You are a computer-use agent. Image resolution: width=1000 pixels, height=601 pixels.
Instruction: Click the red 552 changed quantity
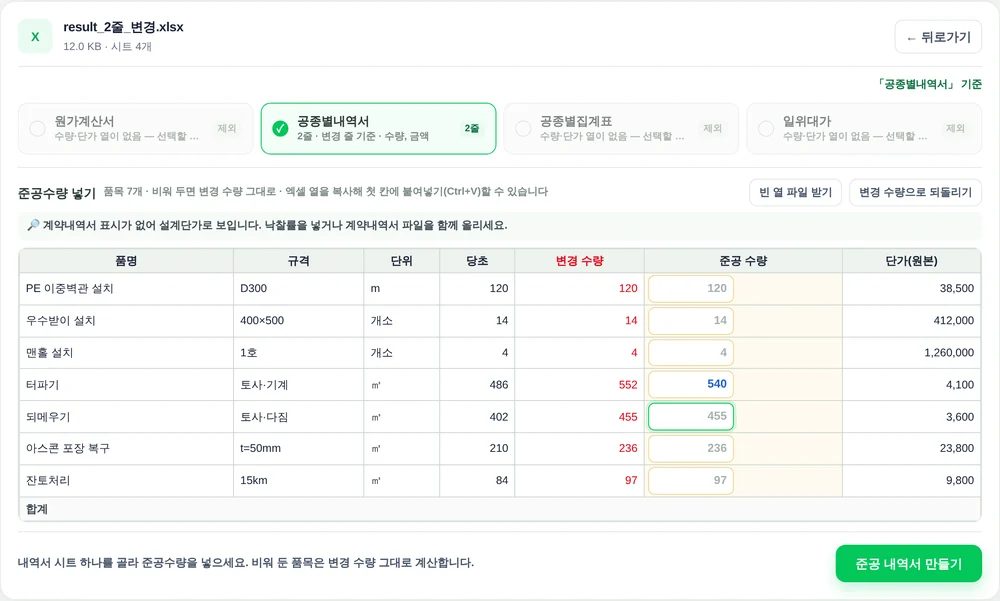(x=628, y=385)
